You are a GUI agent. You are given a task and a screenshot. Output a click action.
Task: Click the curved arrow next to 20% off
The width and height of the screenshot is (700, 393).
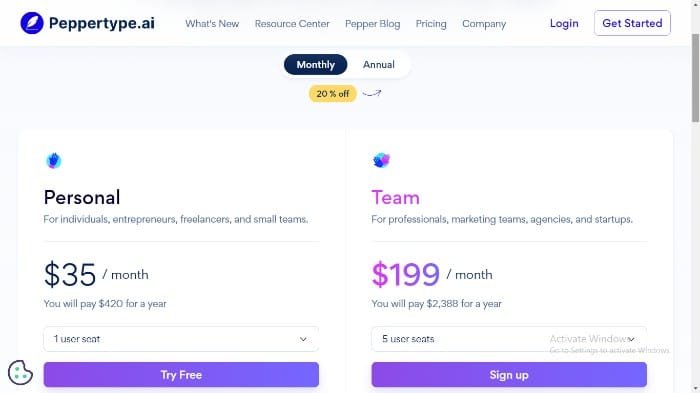click(x=371, y=93)
